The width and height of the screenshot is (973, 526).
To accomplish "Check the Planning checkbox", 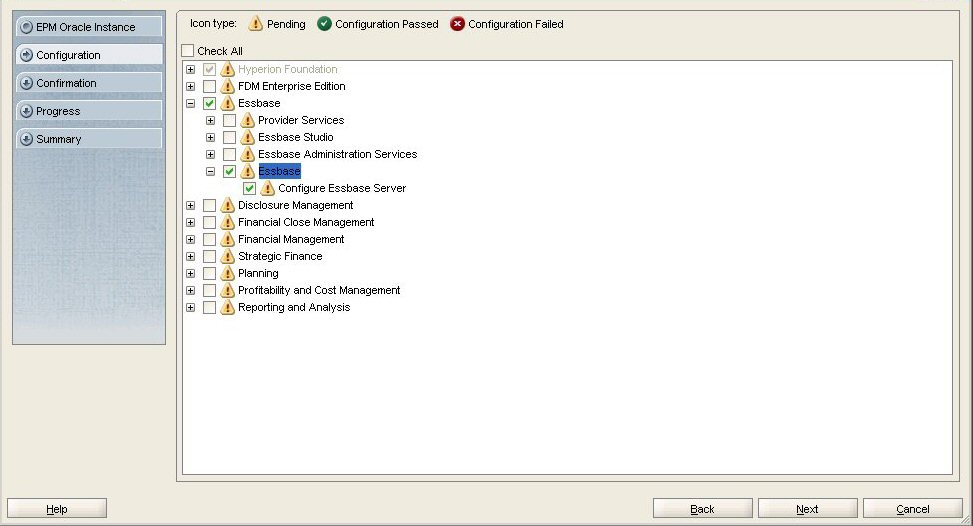I will pyautogui.click(x=210, y=274).
